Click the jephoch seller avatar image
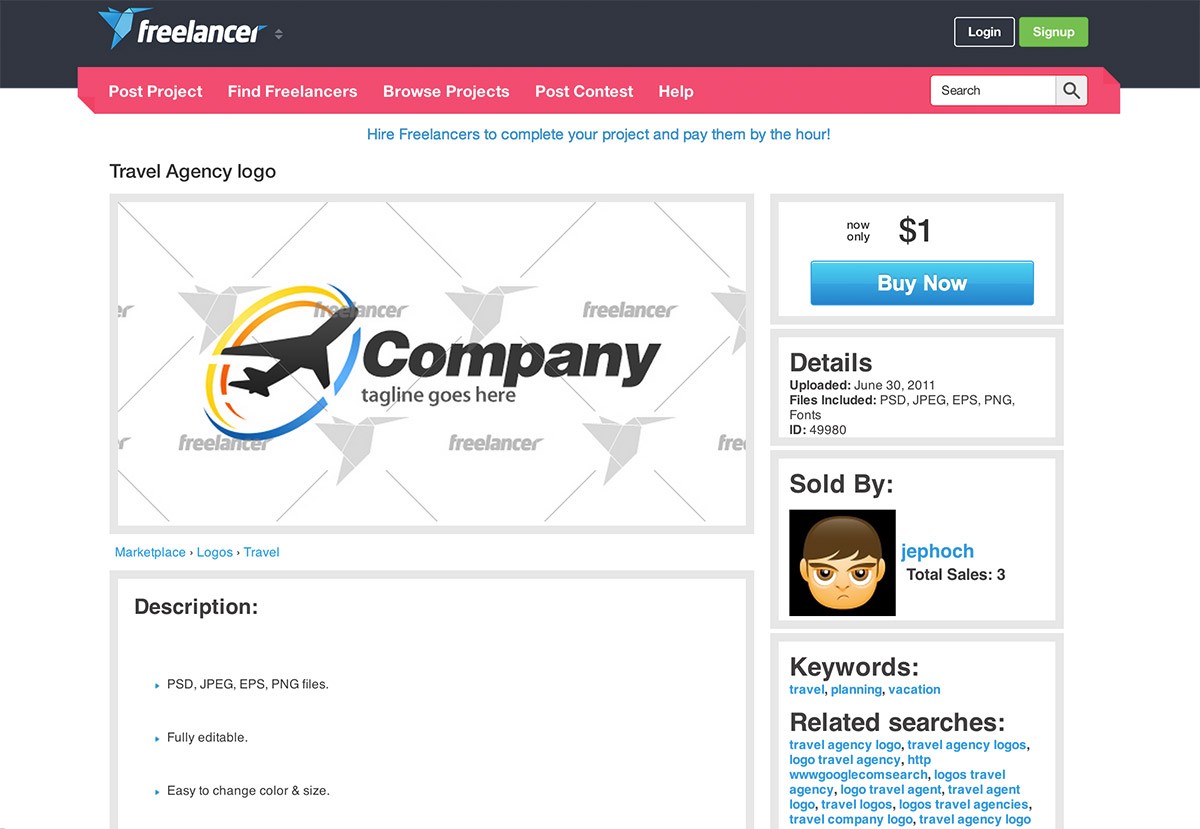1200x829 pixels. (x=842, y=563)
